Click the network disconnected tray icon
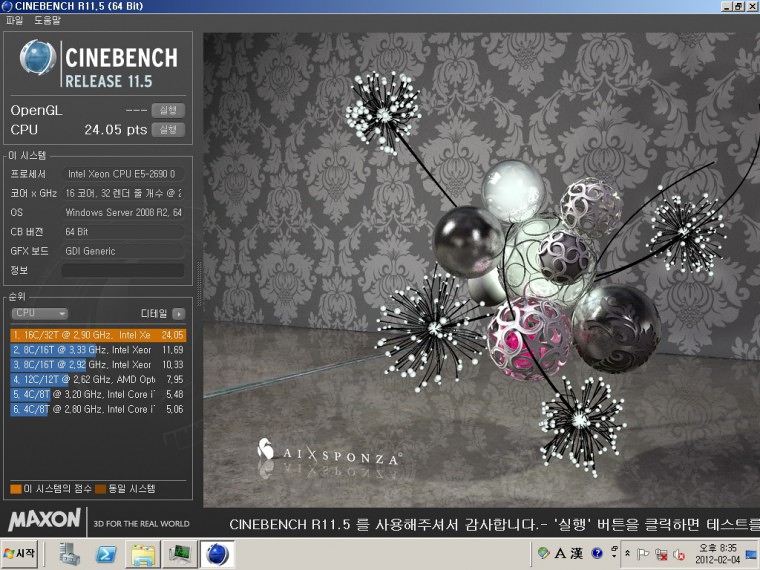 coord(661,554)
